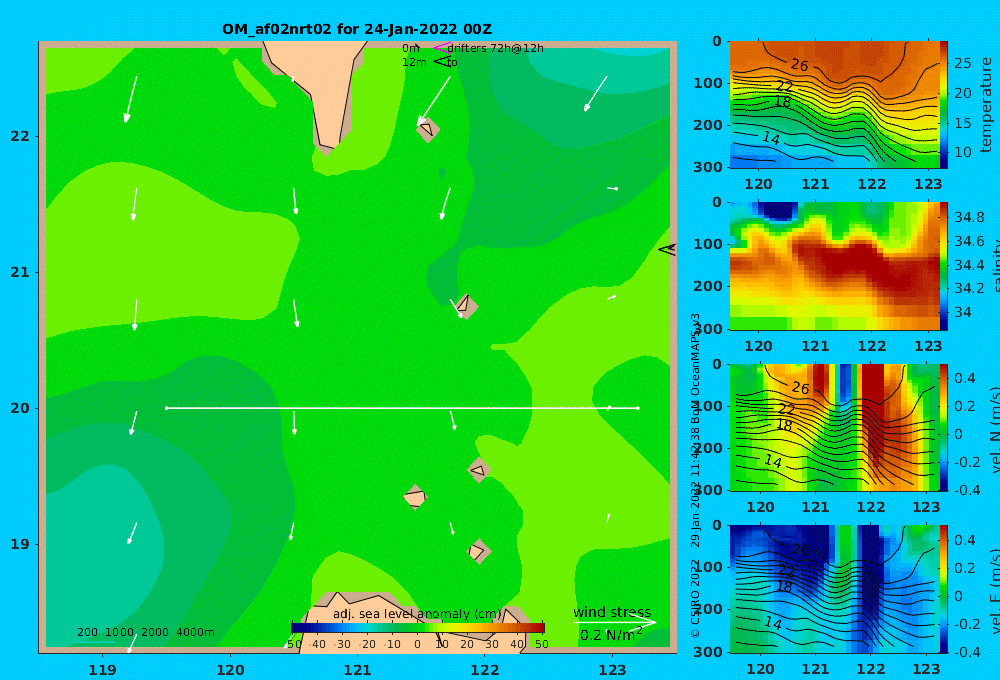Click the longitude 122 label on main map
Image resolution: width=1000 pixels, height=680 pixels.
coord(485,670)
